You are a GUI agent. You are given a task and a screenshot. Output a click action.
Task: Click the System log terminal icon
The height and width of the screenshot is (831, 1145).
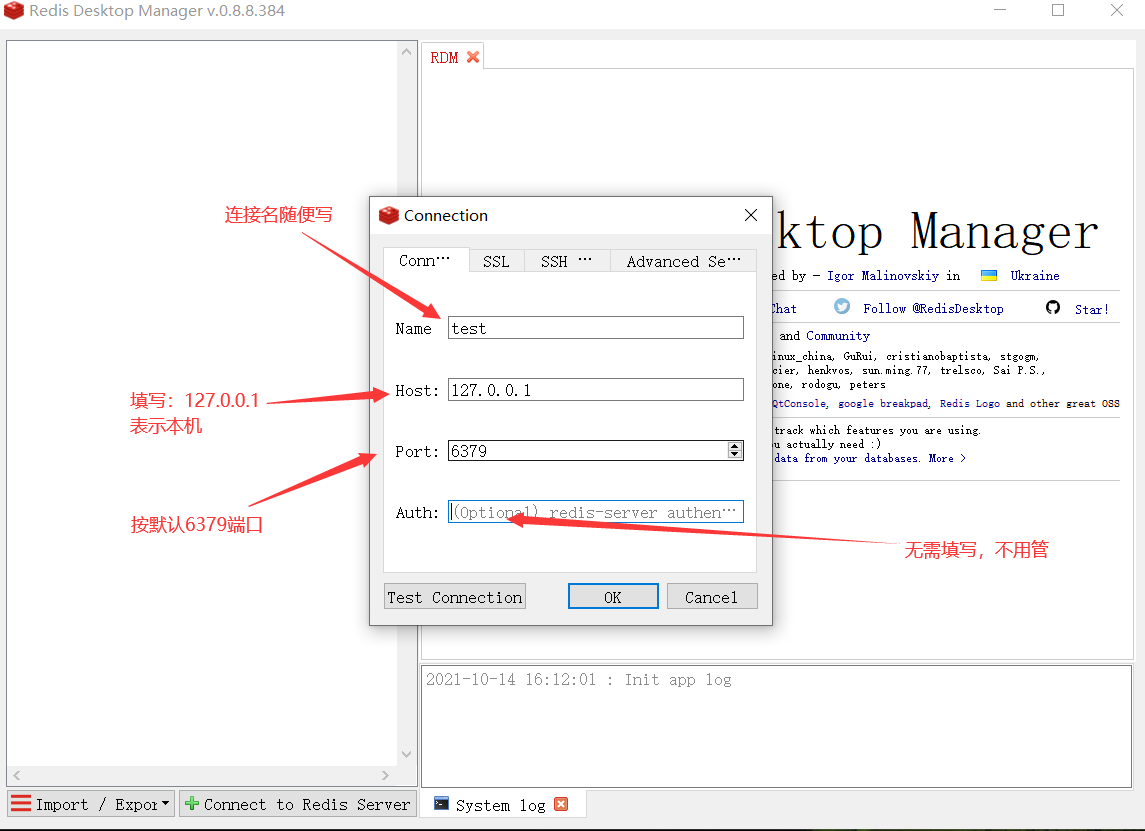441,803
